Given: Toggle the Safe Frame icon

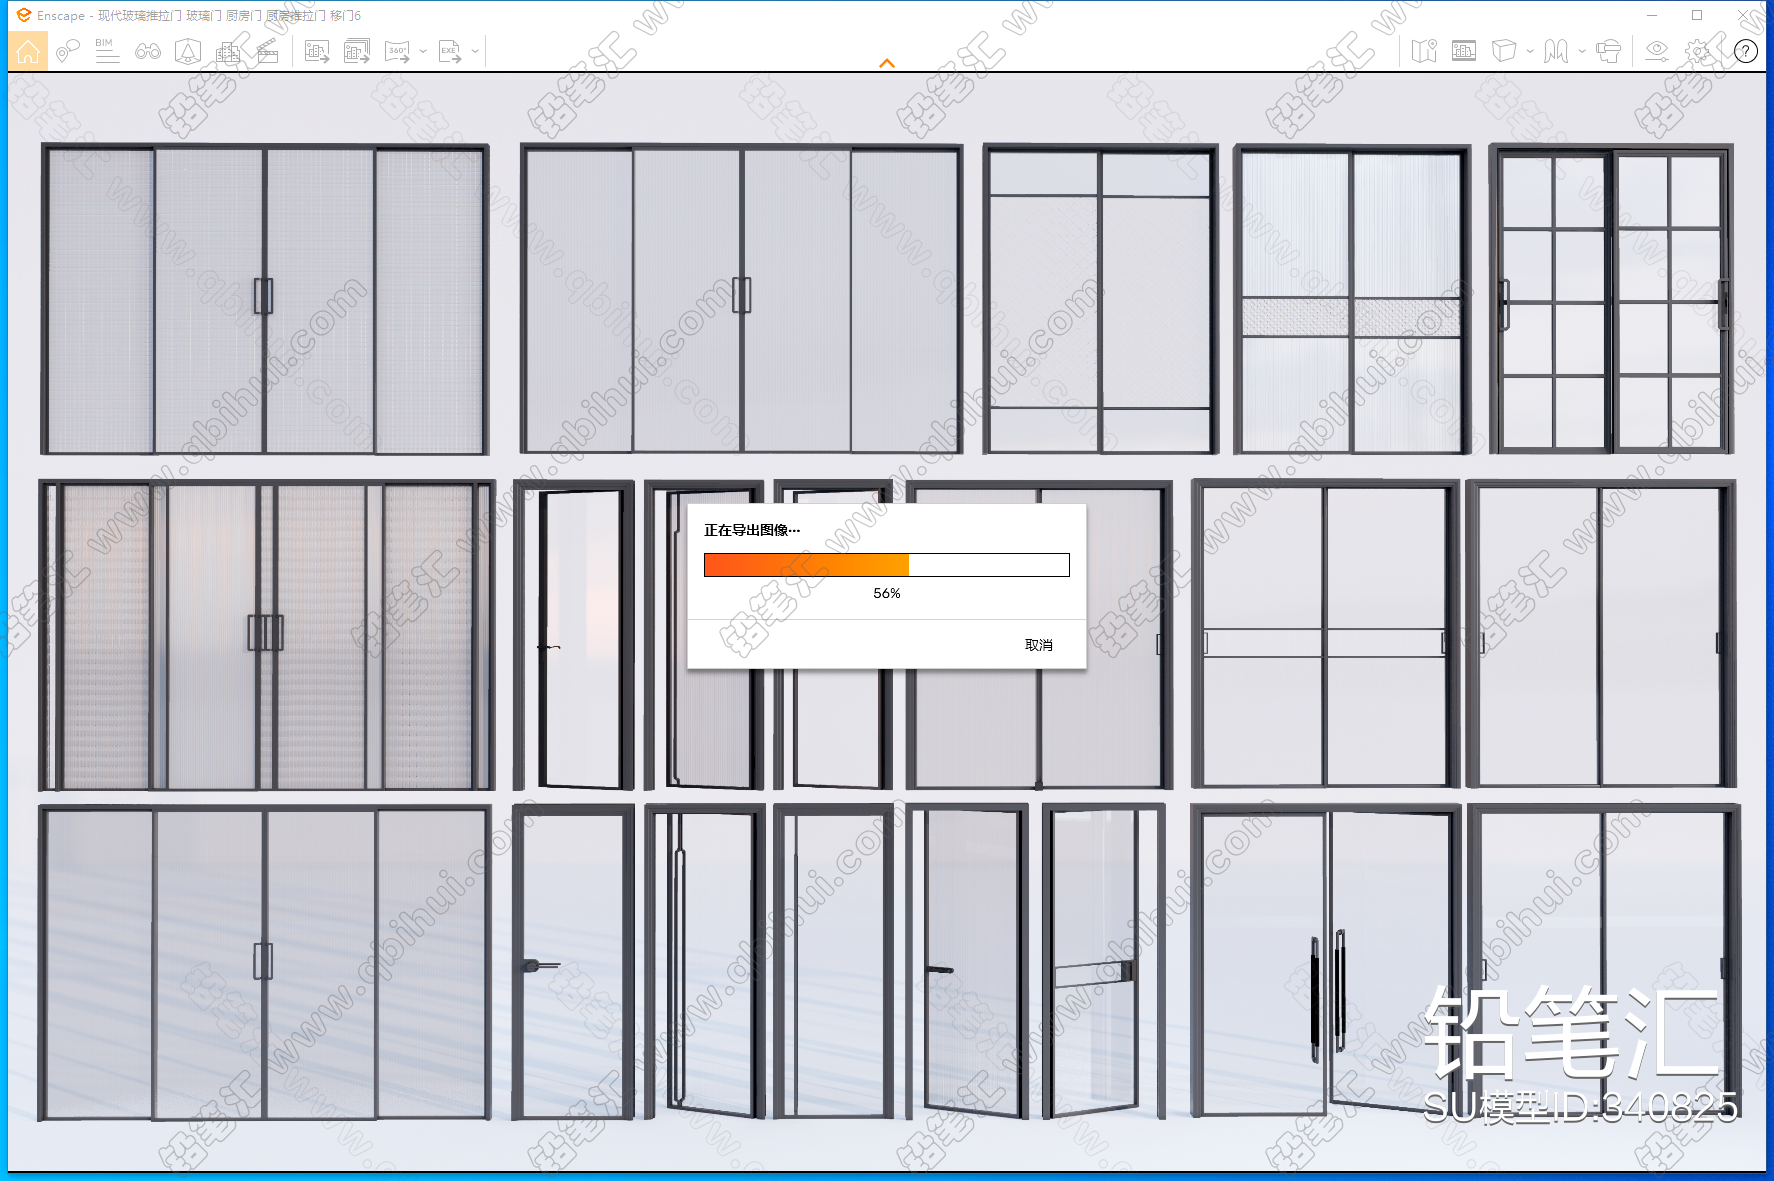Looking at the screenshot, I should tap(1464, 51).
